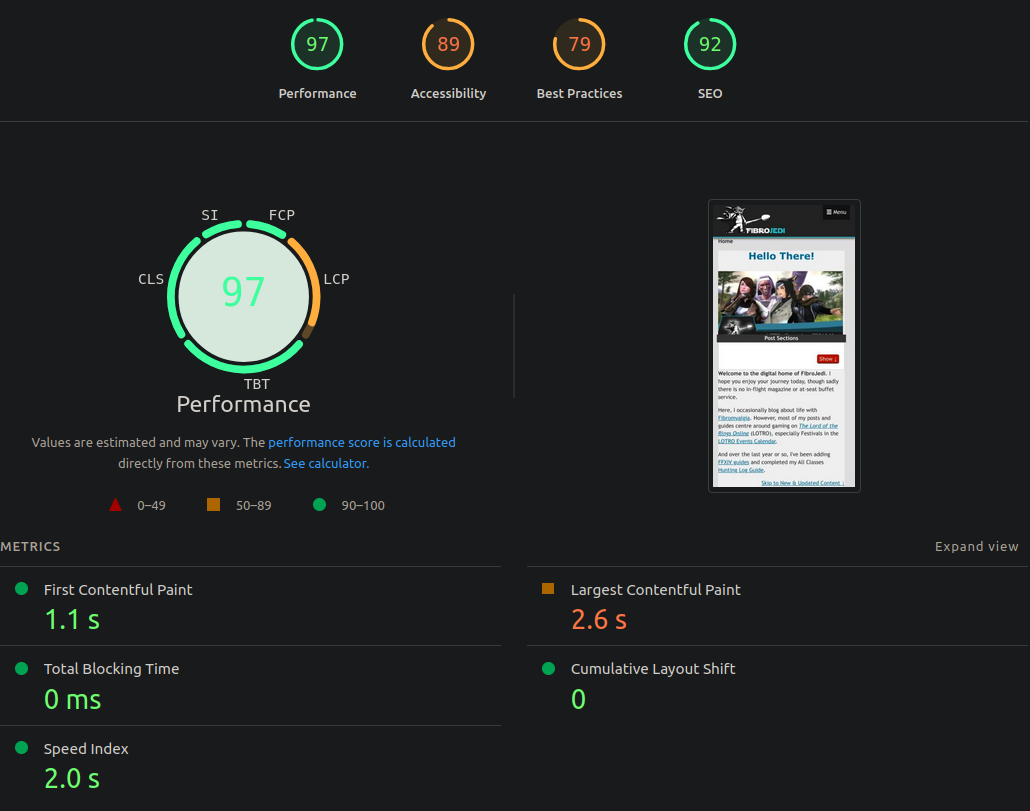Click the 90–100 legend range text

[x=363, y=506]
